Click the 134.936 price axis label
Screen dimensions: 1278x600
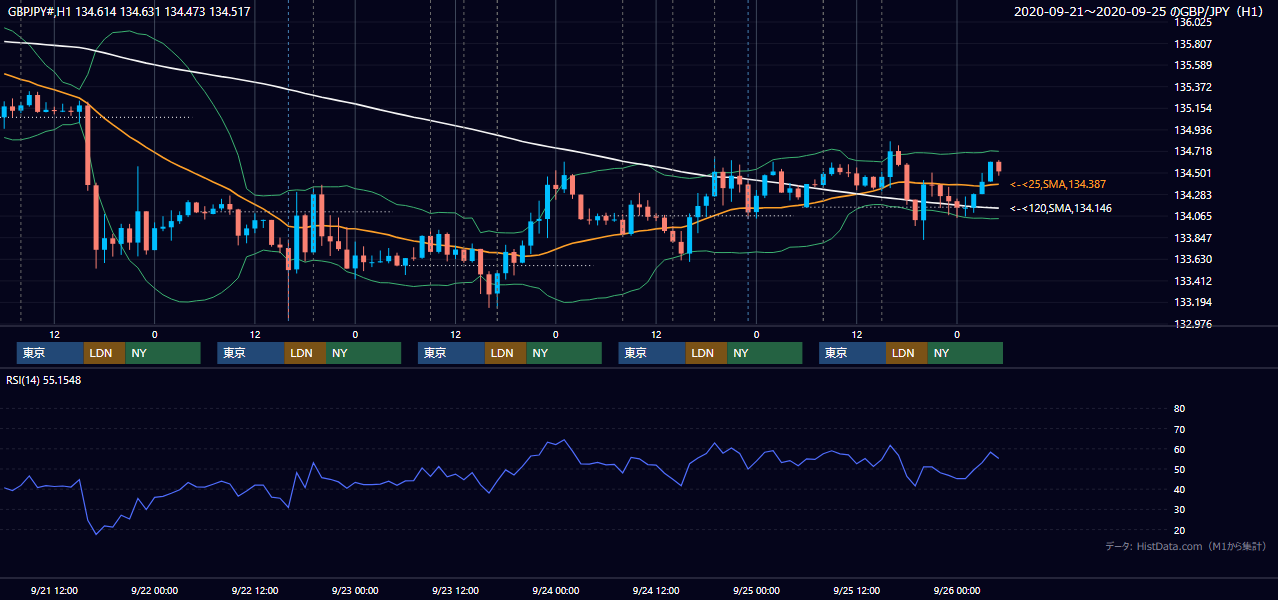pos(1195,130)
